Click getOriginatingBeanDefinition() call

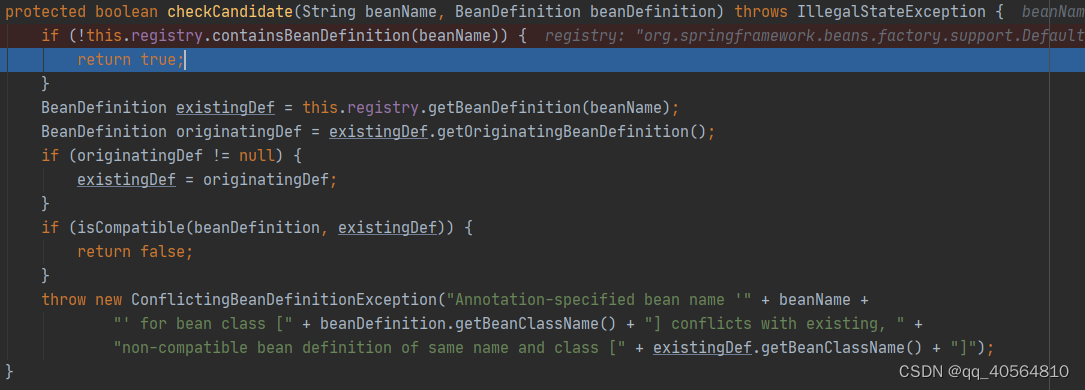tap(572, 132)
